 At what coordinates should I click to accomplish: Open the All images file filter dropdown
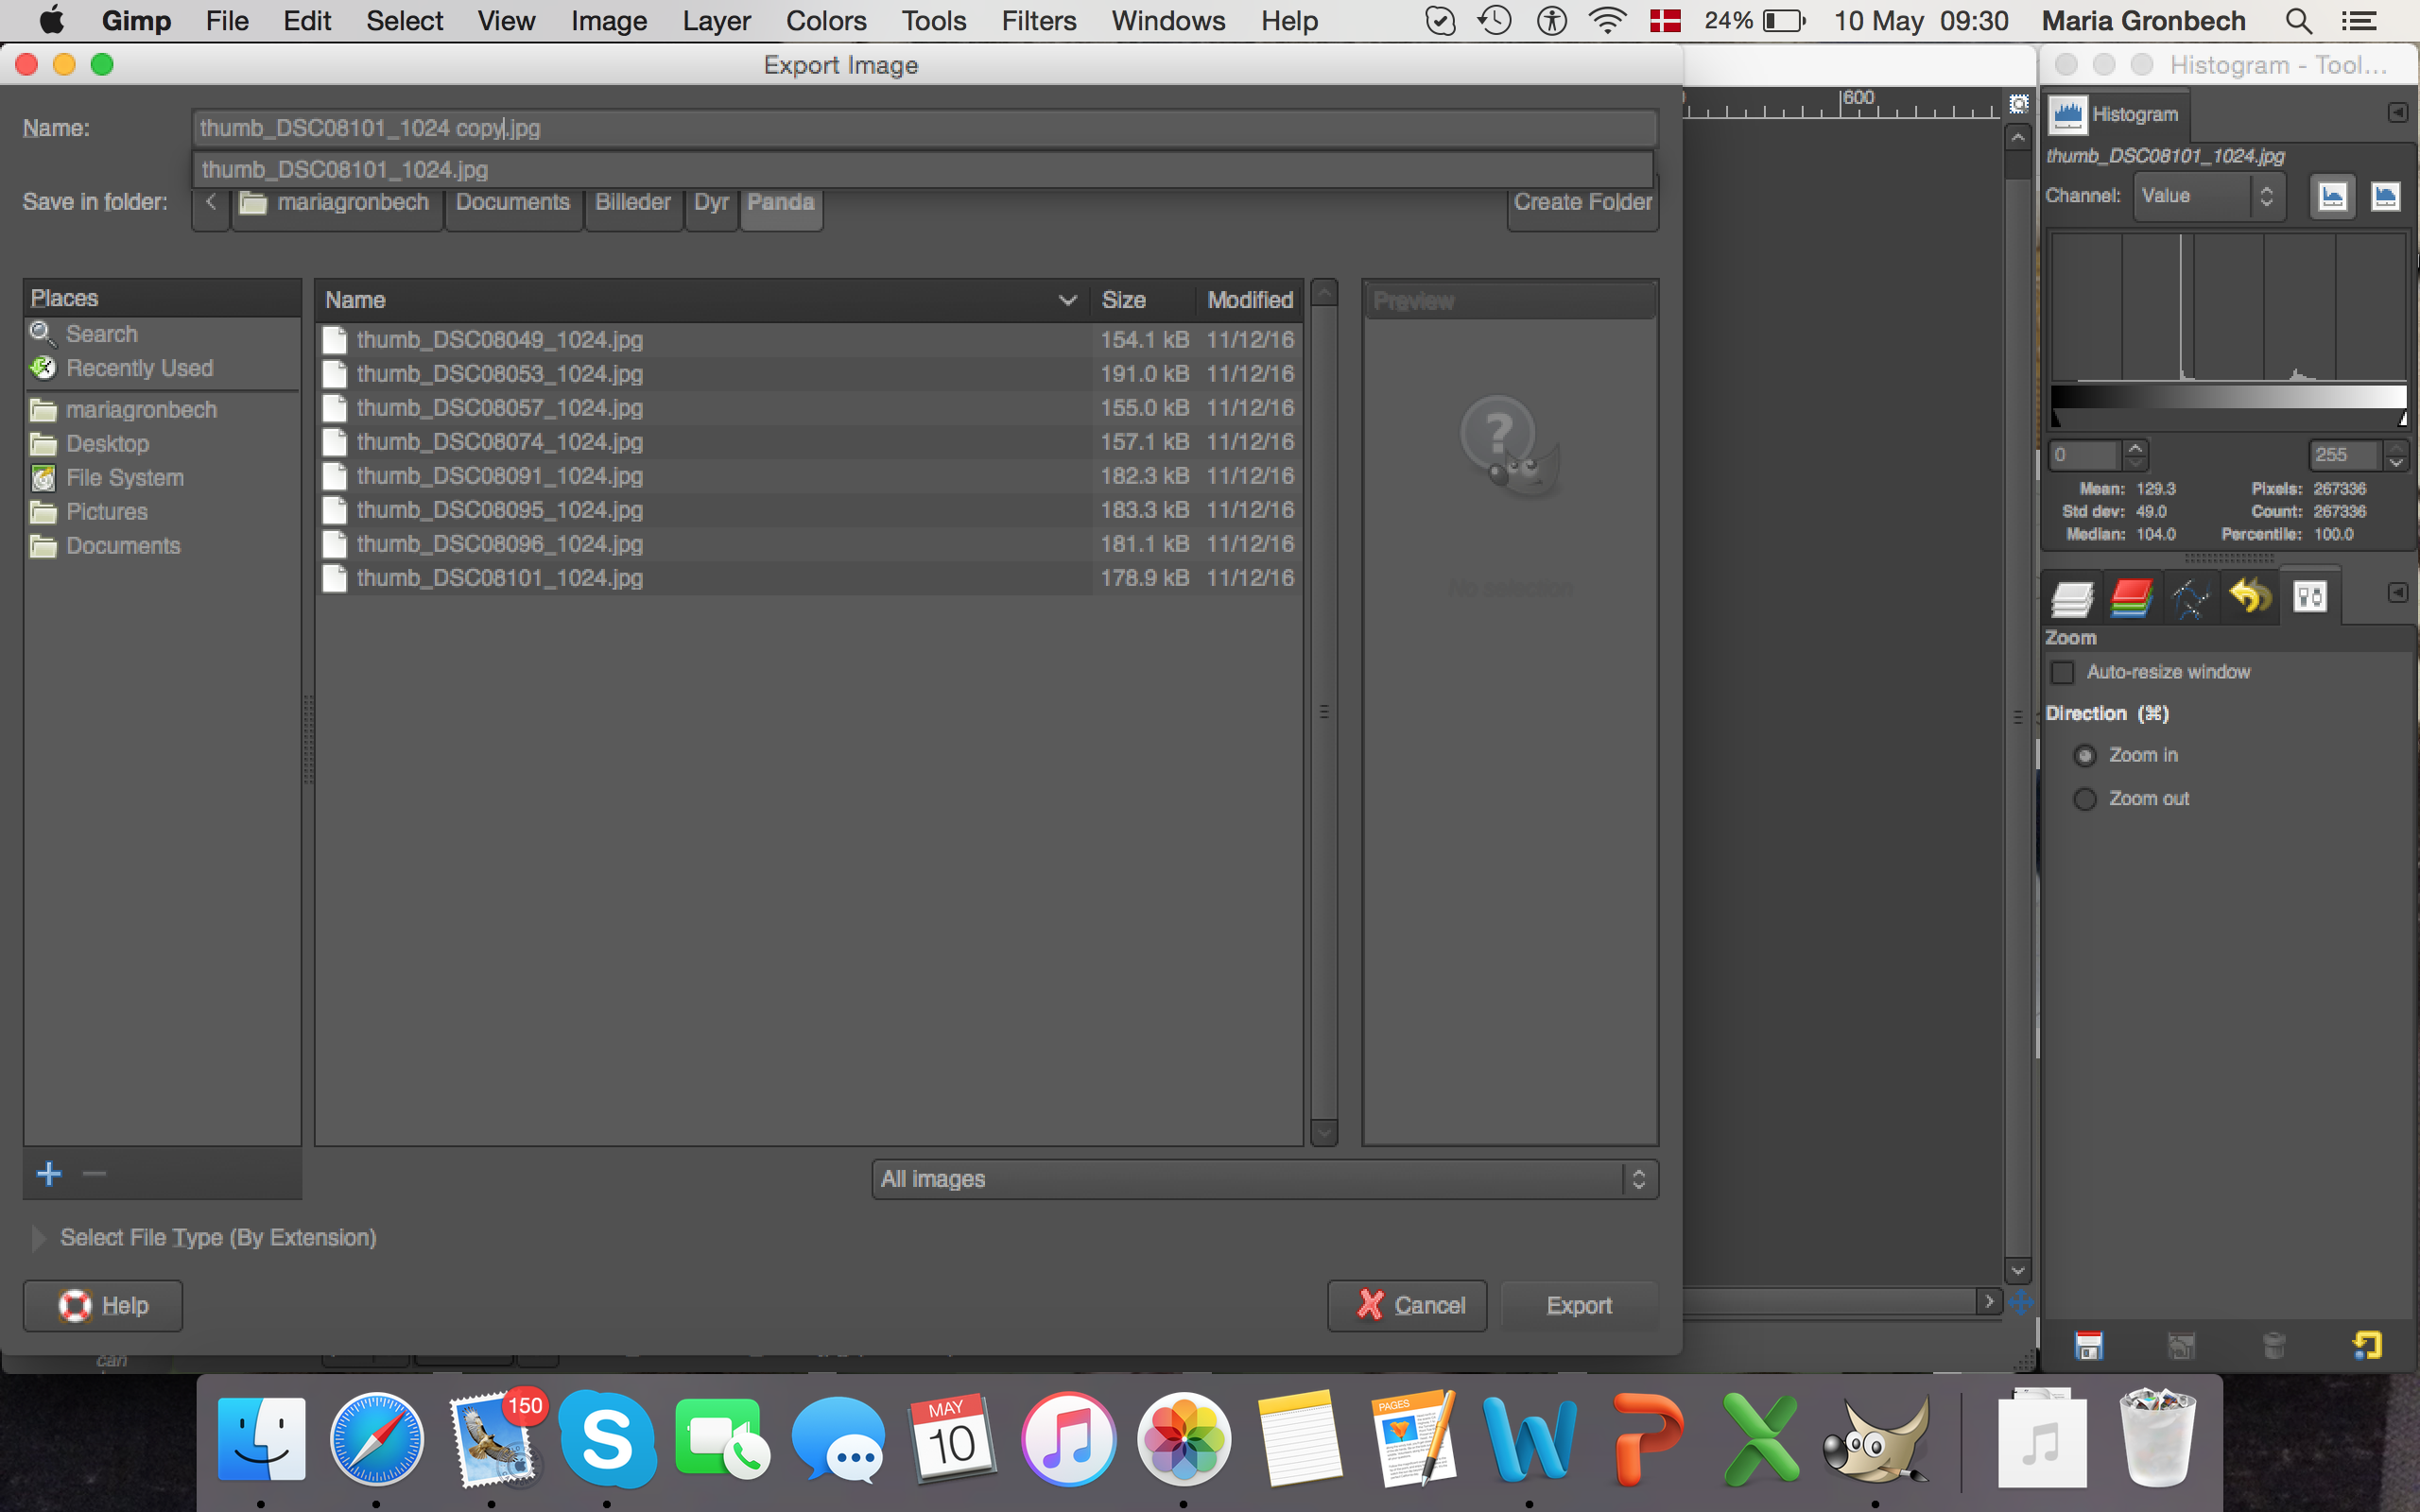pyautogui.click(x=1264, y=1179)
